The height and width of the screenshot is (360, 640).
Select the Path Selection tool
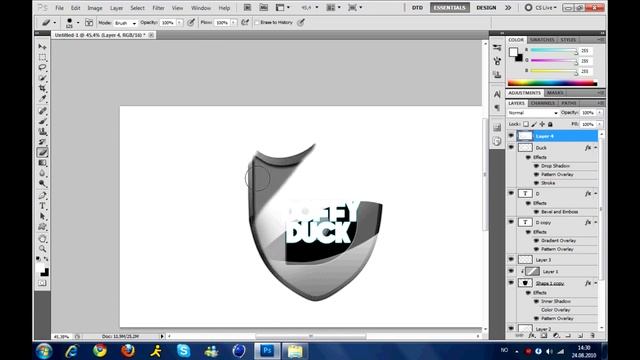pyautogui.click(x=42, y=216)
